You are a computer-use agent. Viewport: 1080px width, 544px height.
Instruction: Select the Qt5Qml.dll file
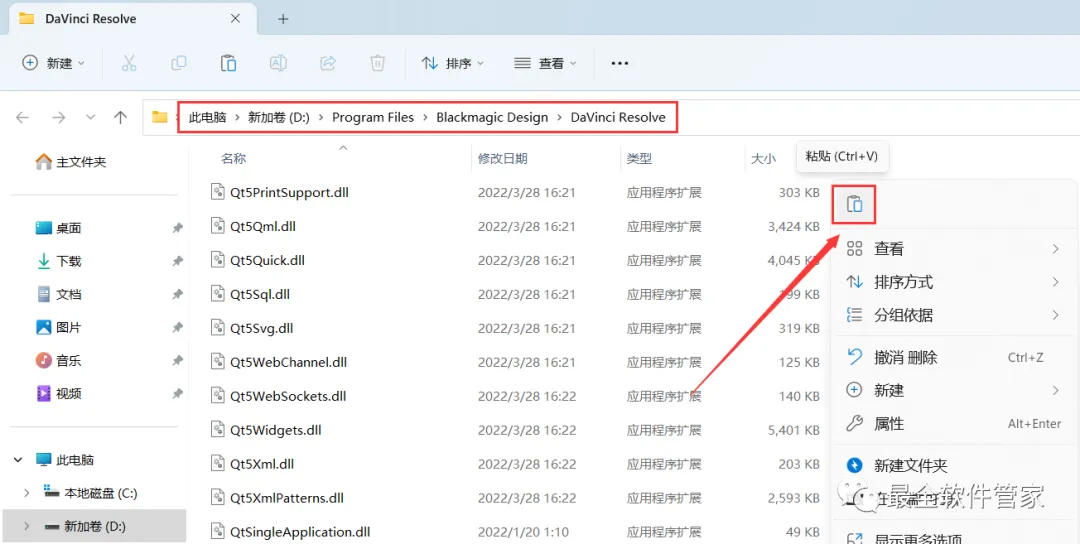pyautogui.click(x=263, y=227)
